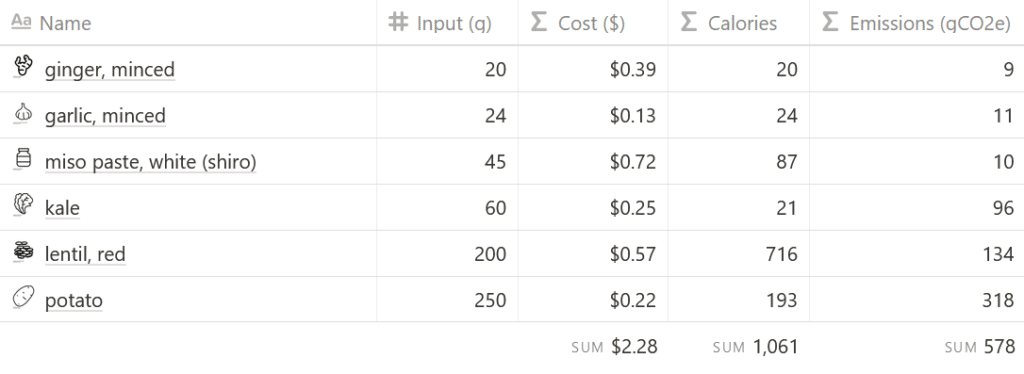Open the Emissions (gCO2e) column header menu
Screen dimensions: 1024x374
917,22
